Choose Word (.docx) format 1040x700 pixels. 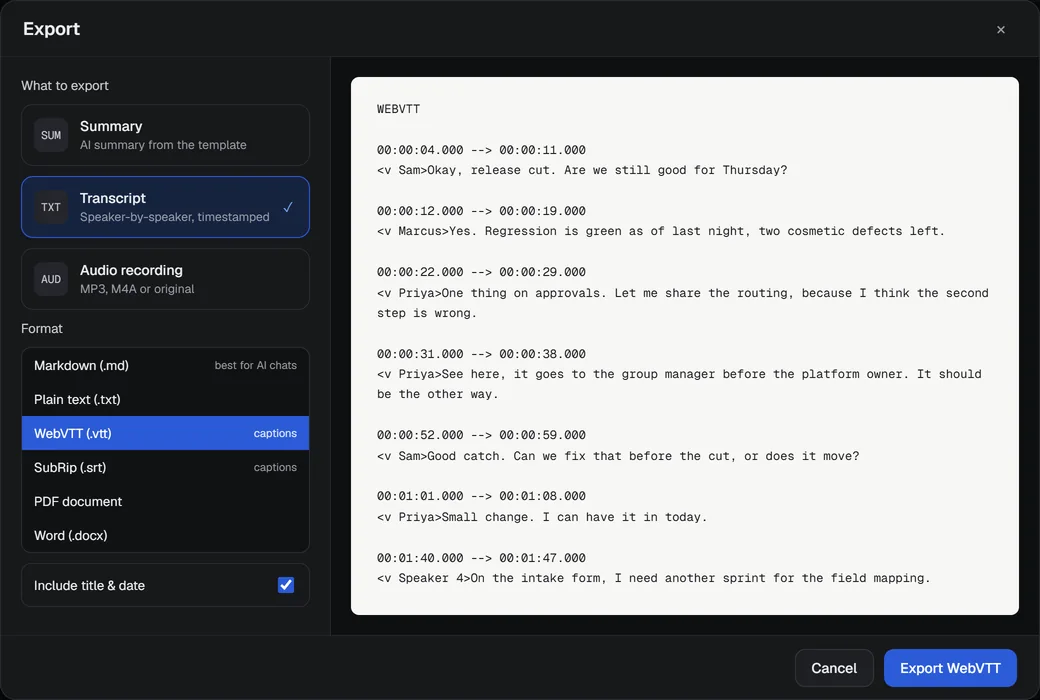pyautogui.click(x=165, y=535)
